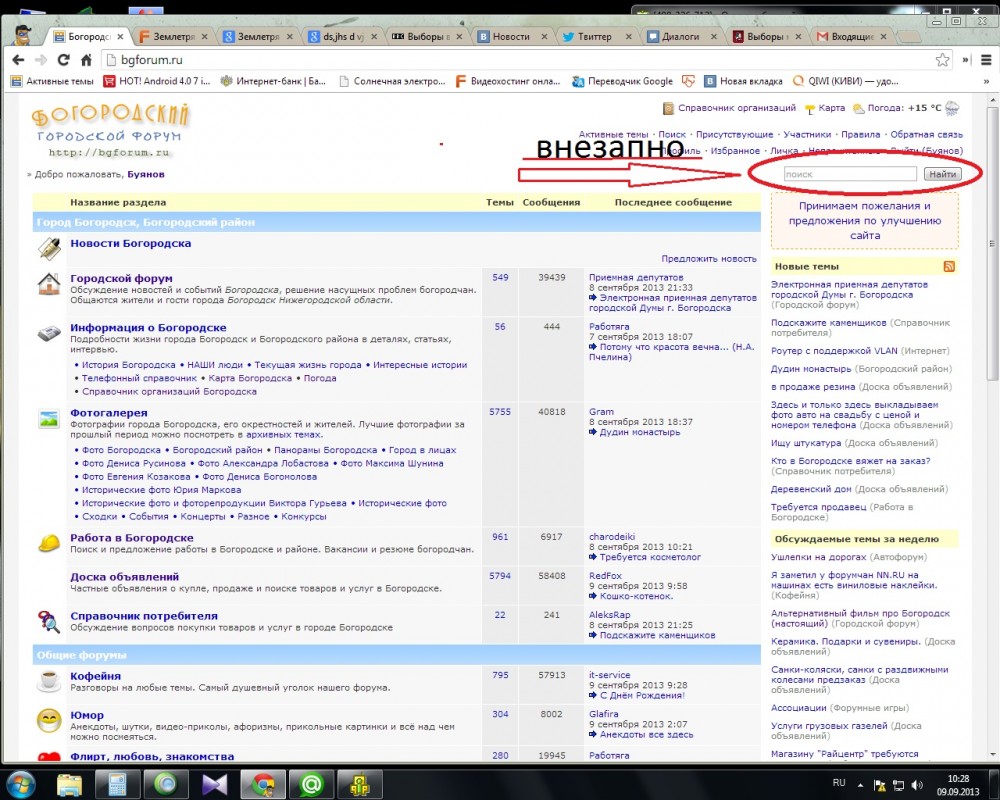Screen dimensions: 1000x800
Task: Open the Windows Start menu
Action: tap(22, 782)
